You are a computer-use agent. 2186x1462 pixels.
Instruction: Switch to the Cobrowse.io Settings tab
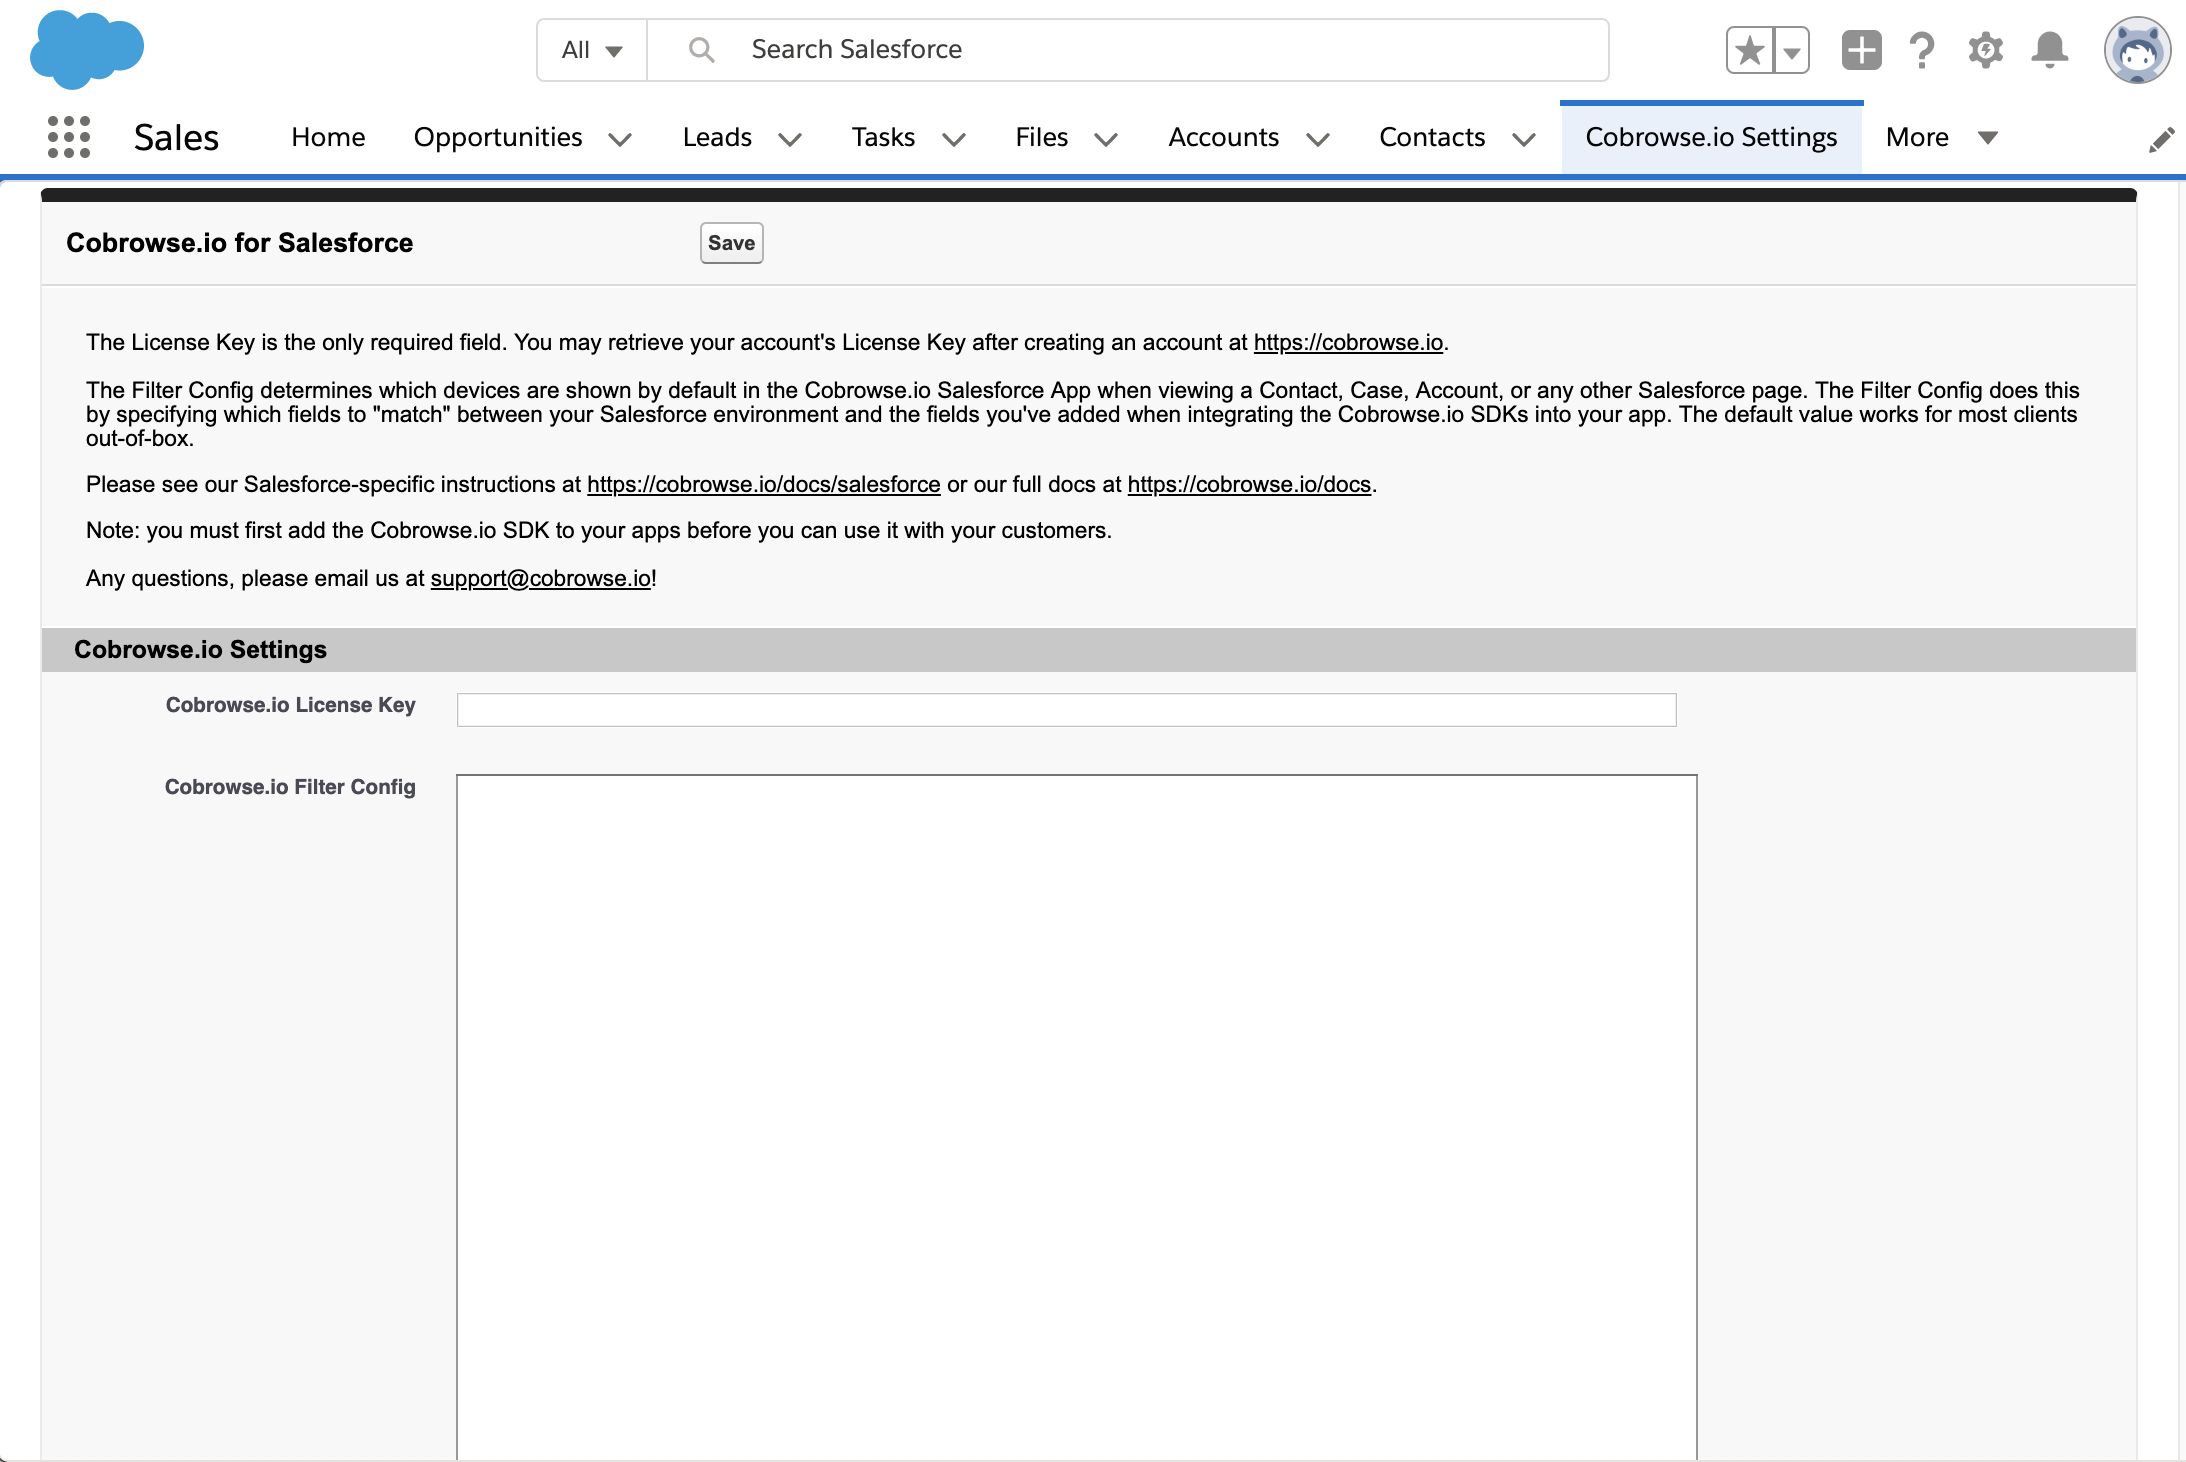tap(1711, 137)
